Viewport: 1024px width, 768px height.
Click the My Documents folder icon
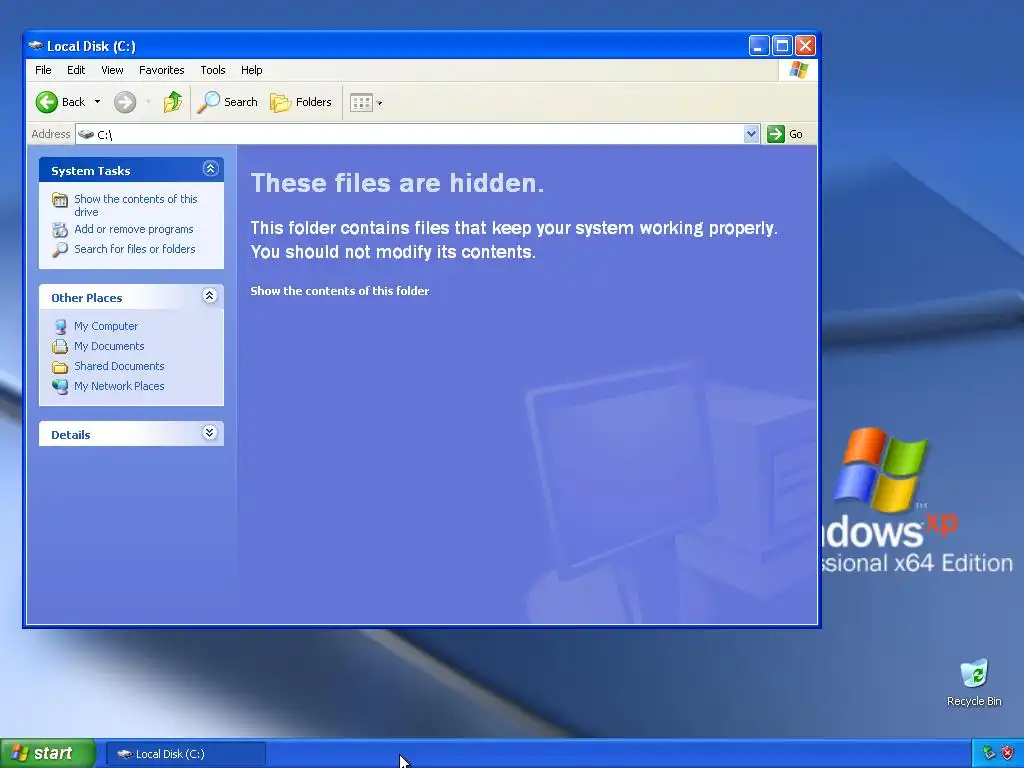60,347
